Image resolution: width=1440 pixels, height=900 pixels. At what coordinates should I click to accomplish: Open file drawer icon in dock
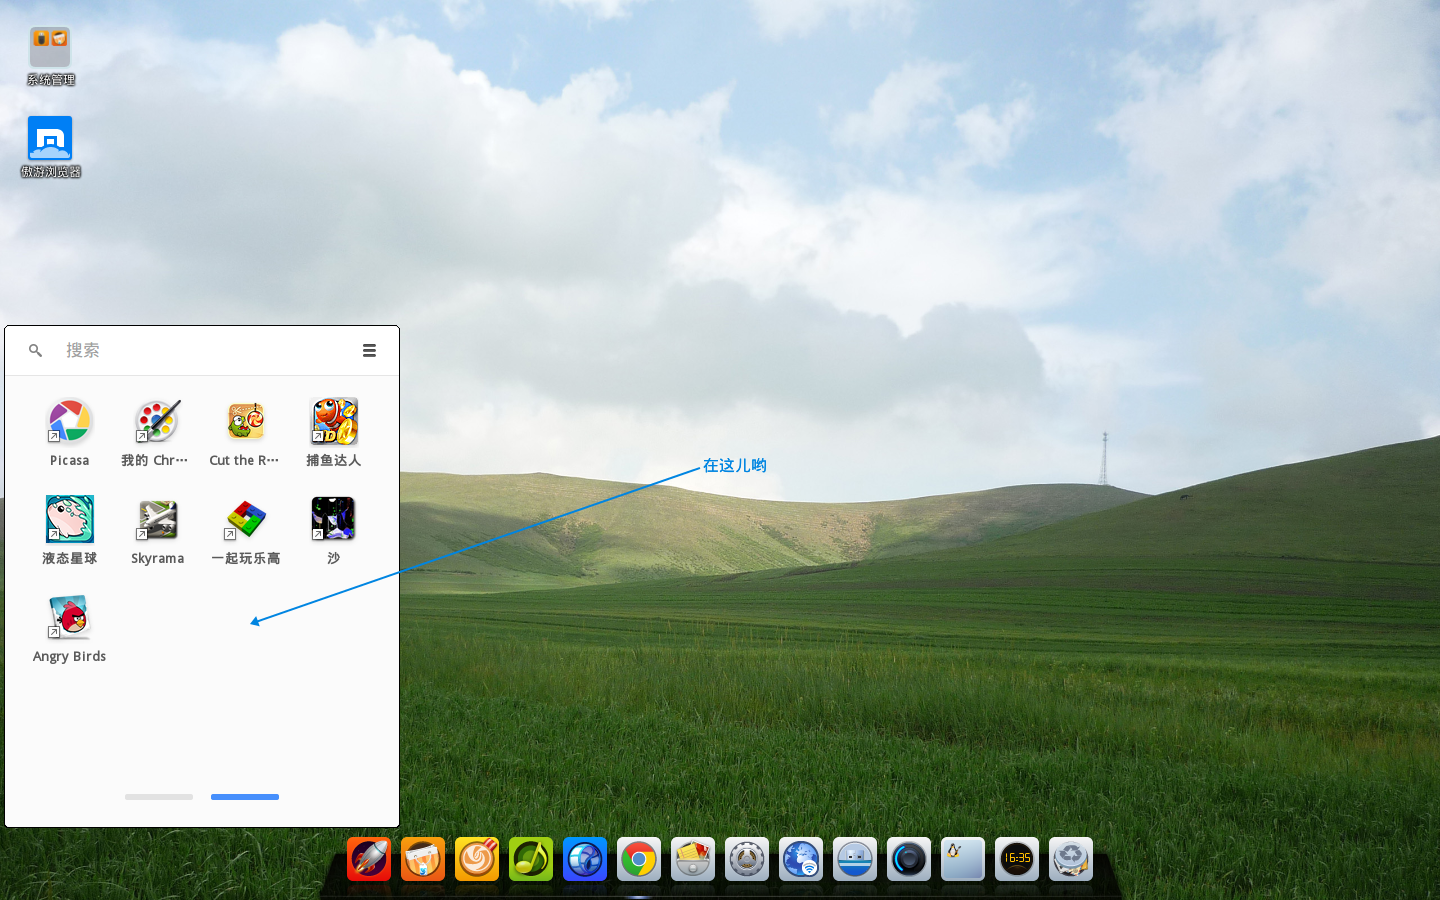click(x=693, y=859)
